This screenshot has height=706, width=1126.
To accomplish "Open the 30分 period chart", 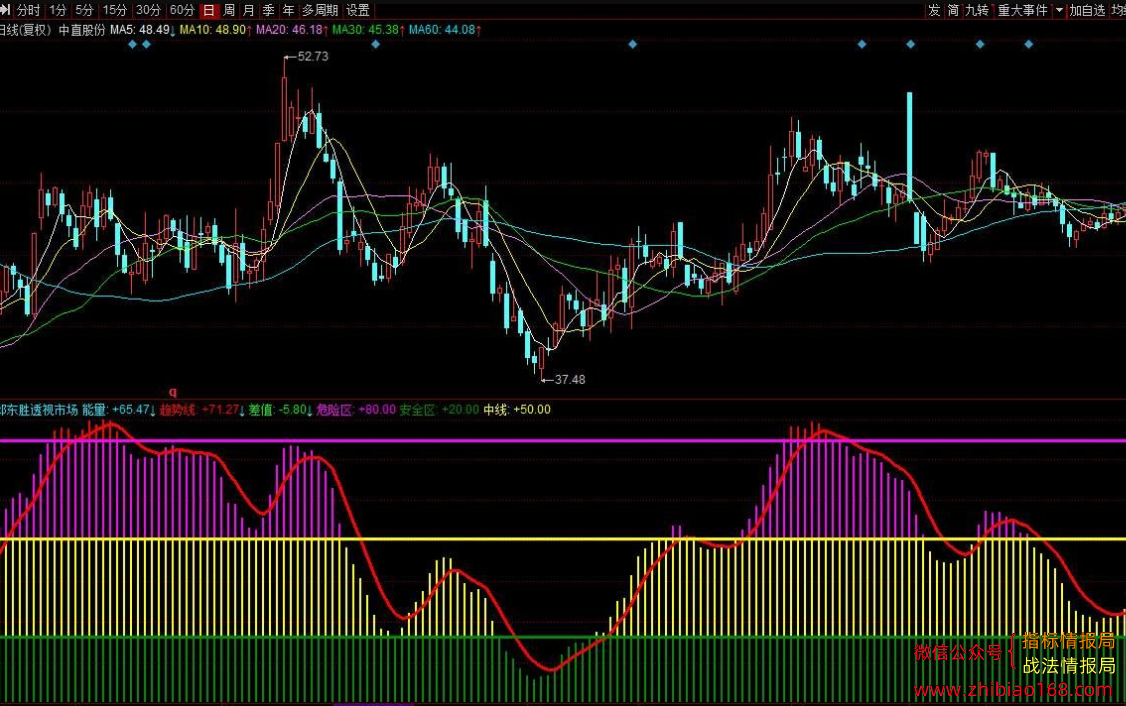I will pyautogui.click(x=148, y=10).
